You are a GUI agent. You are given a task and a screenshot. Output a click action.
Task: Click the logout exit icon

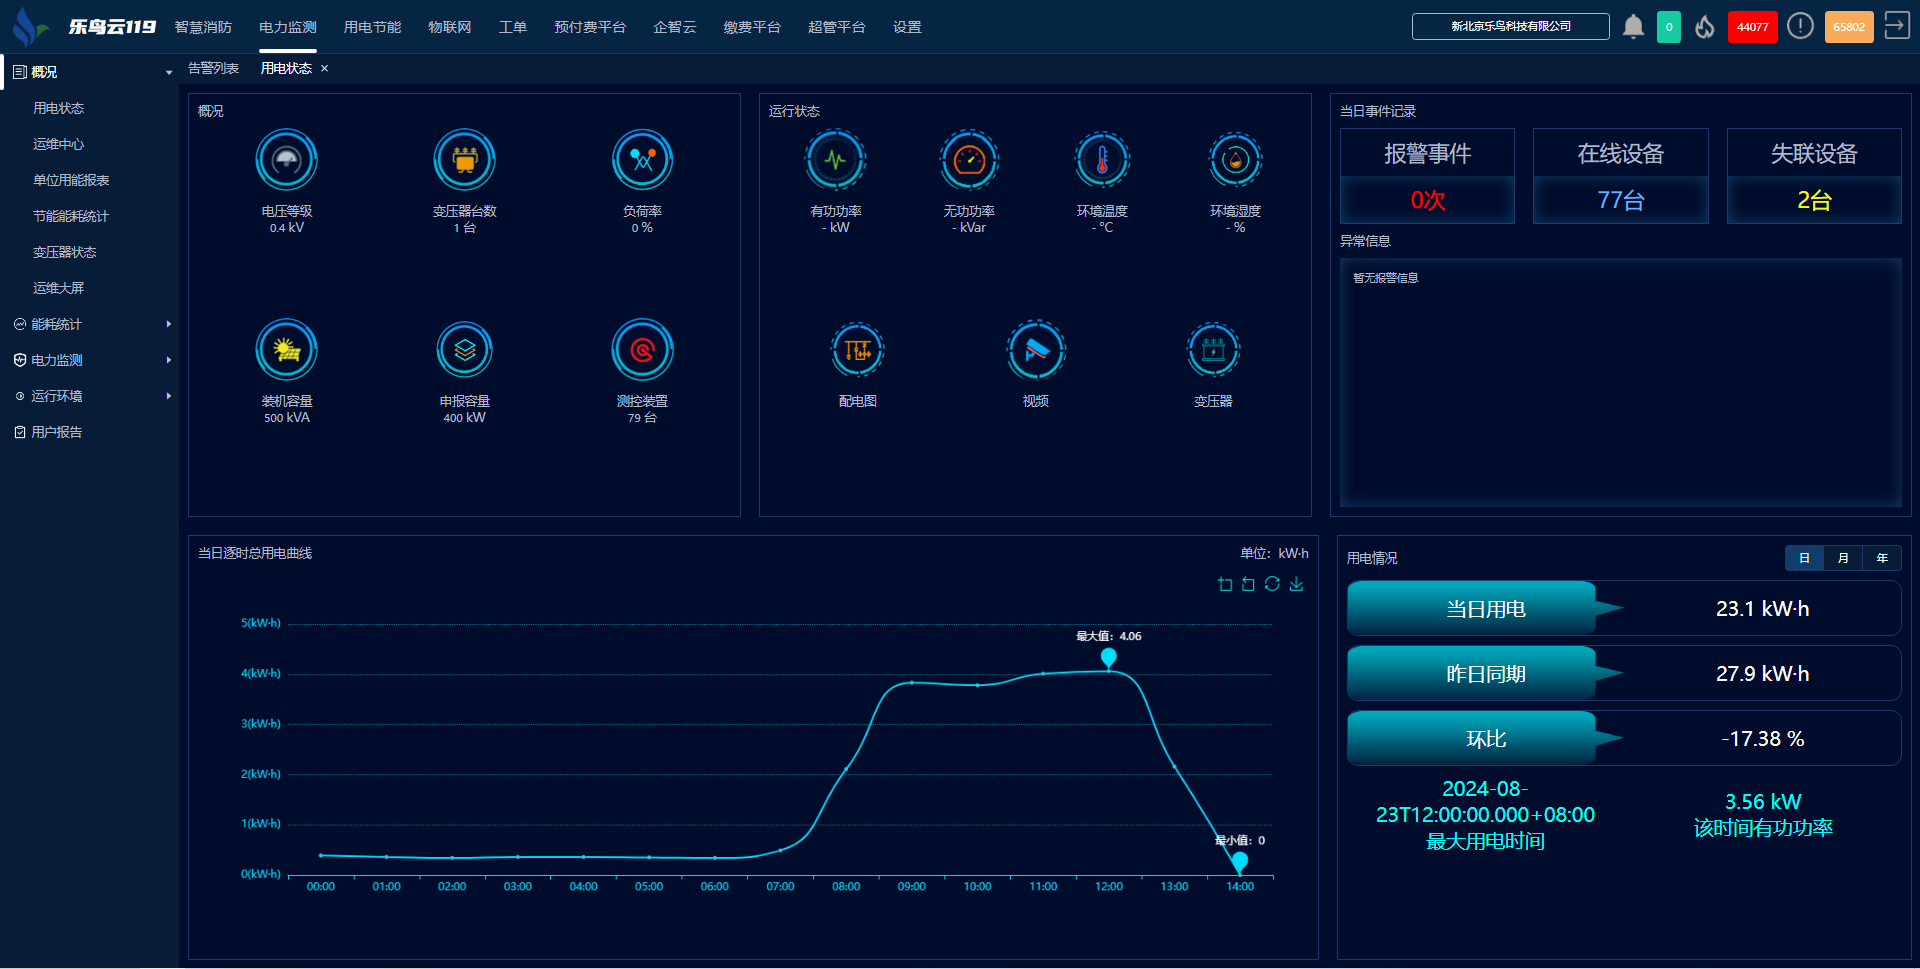(1896, 26)
